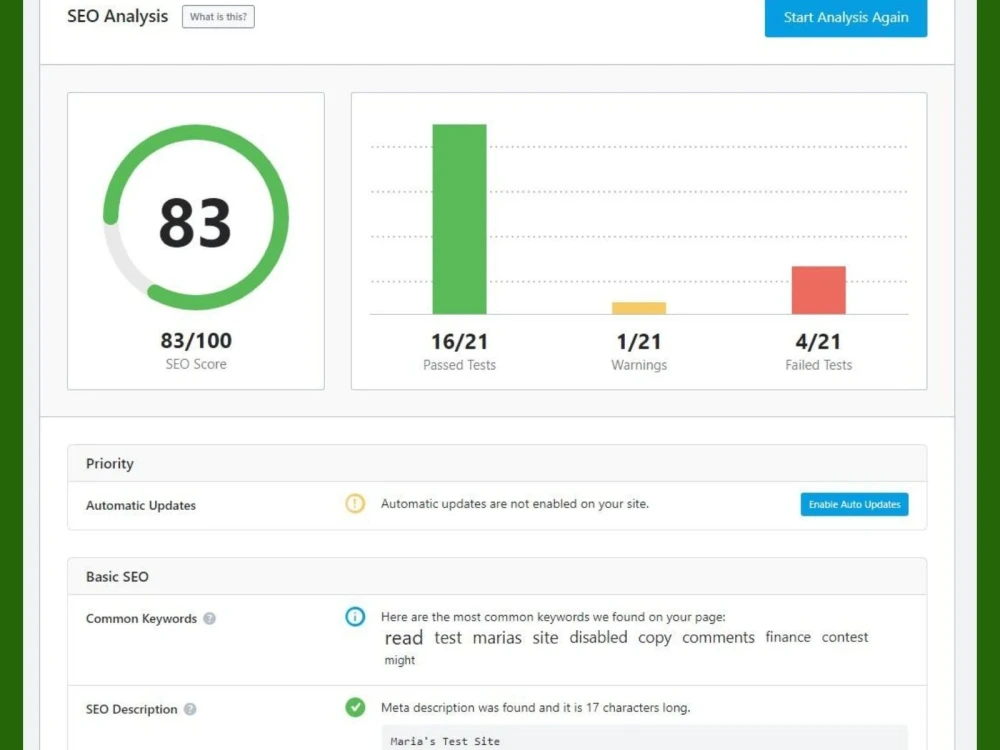
Task: Click the 4/21 Failed Tests value
Action: (x=819, y=342)
